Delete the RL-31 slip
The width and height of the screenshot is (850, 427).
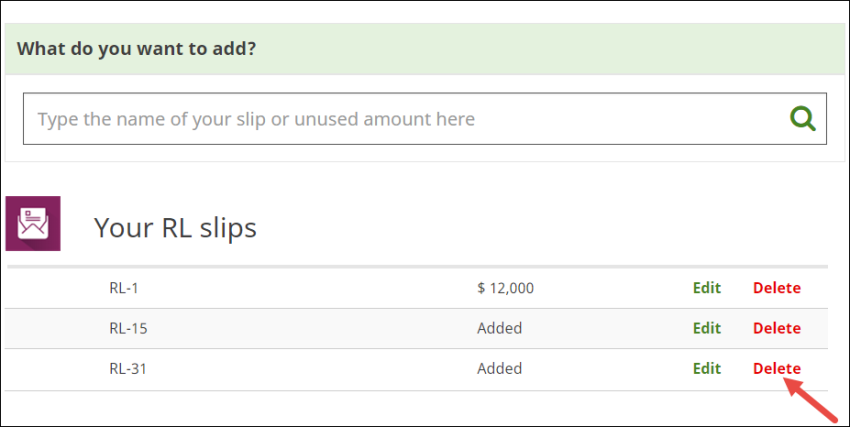coord(777,368)
